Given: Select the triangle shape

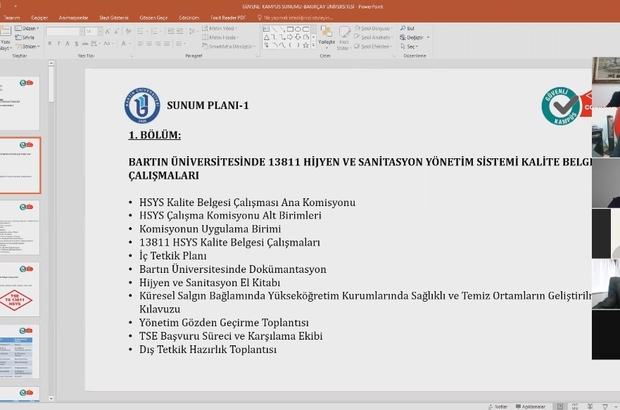Looking at the screenshot, I should click(x=267, y=37).
